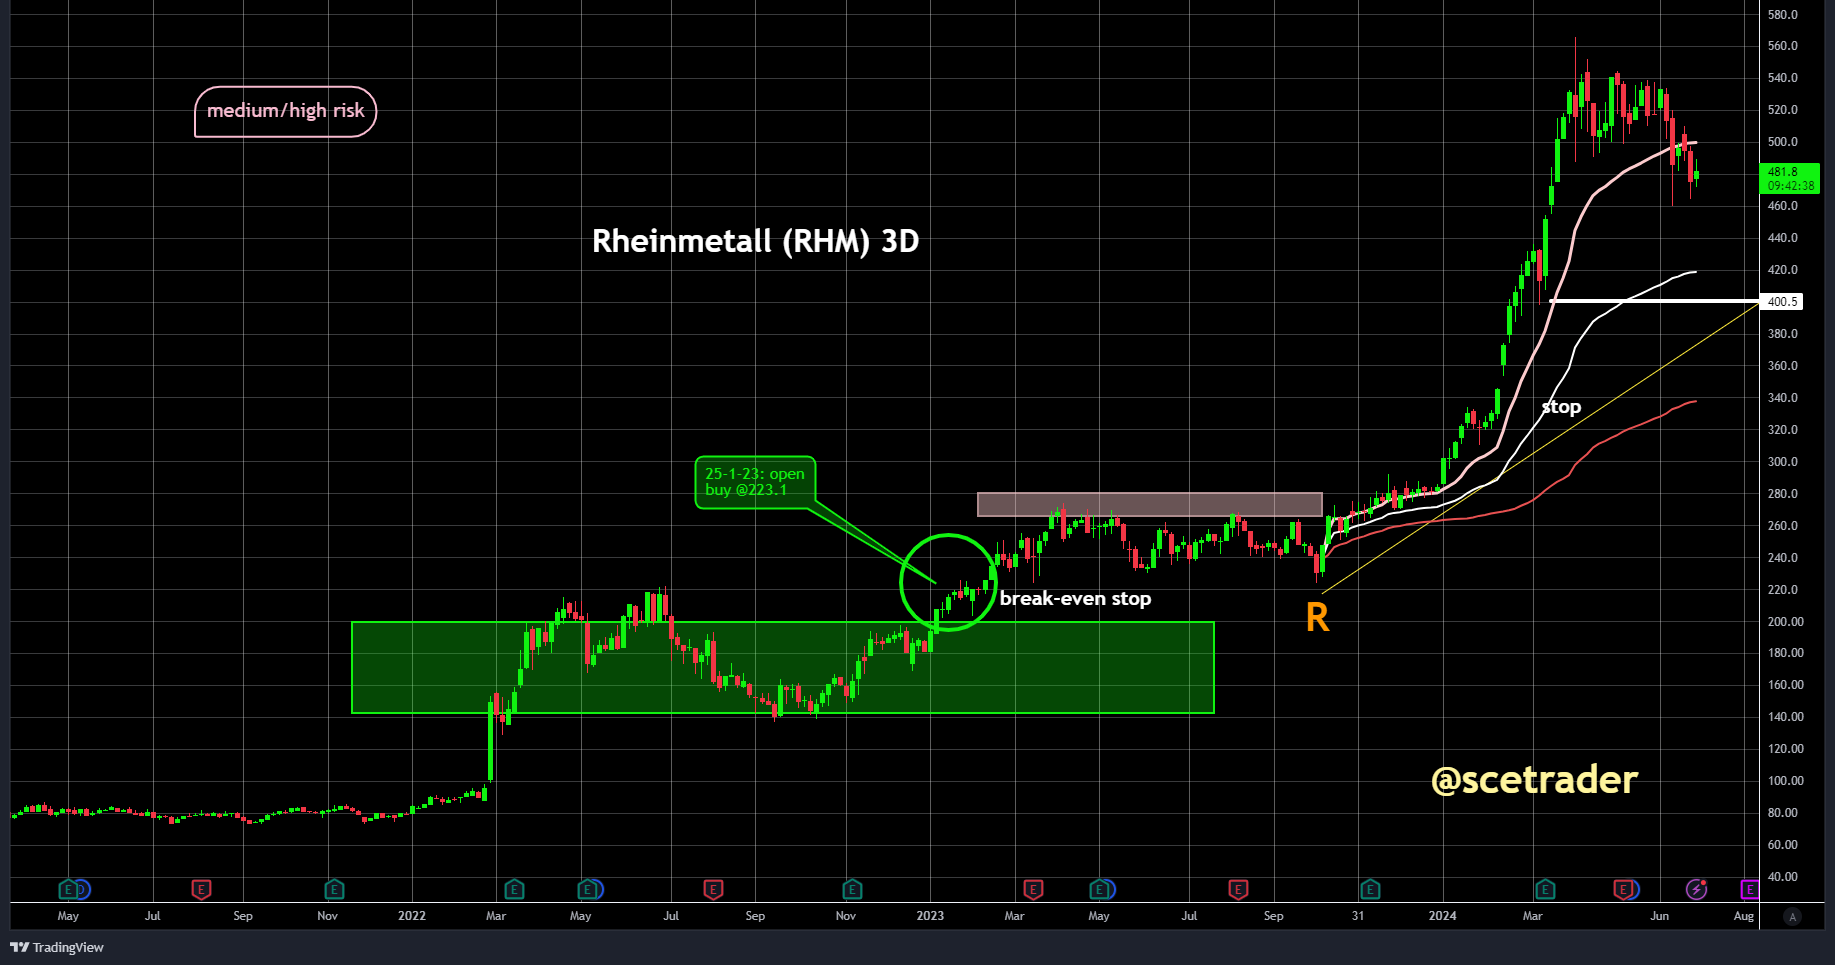Click the orange R annotation

click(1318, 618)
